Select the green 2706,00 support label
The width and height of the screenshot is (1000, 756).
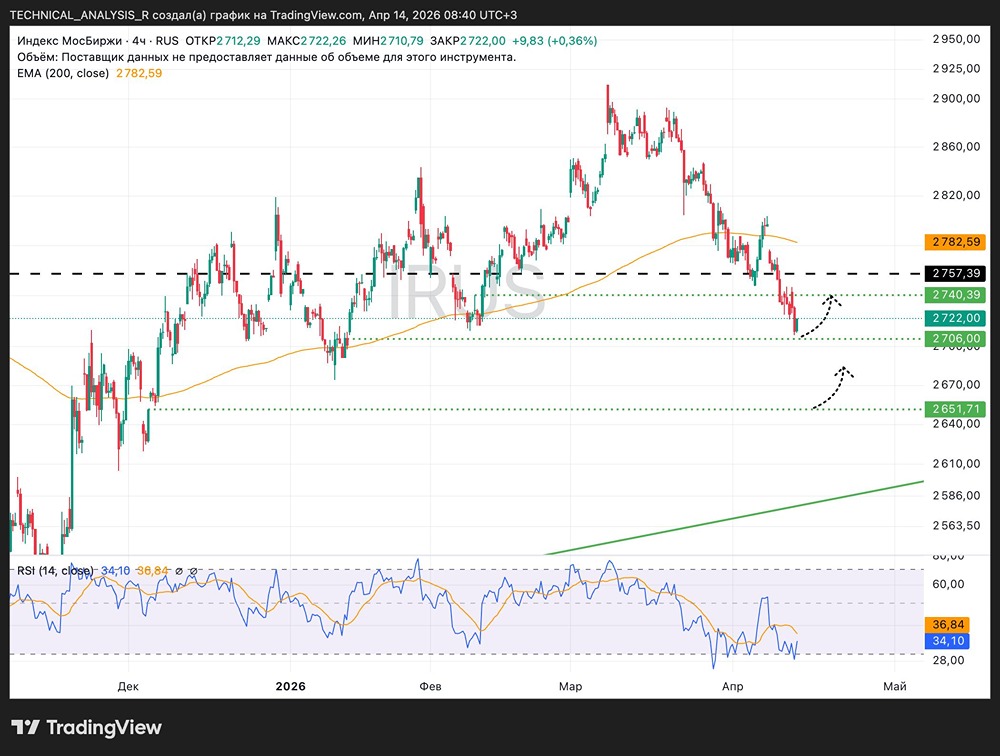click(x=958, y=339)
